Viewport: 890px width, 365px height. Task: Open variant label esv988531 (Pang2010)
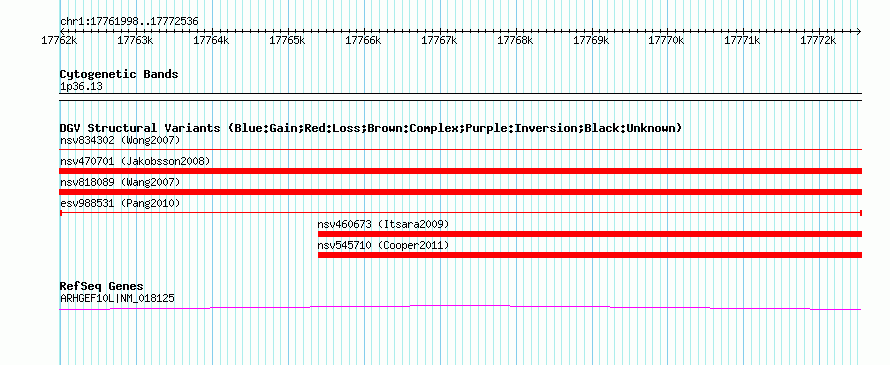120,203
